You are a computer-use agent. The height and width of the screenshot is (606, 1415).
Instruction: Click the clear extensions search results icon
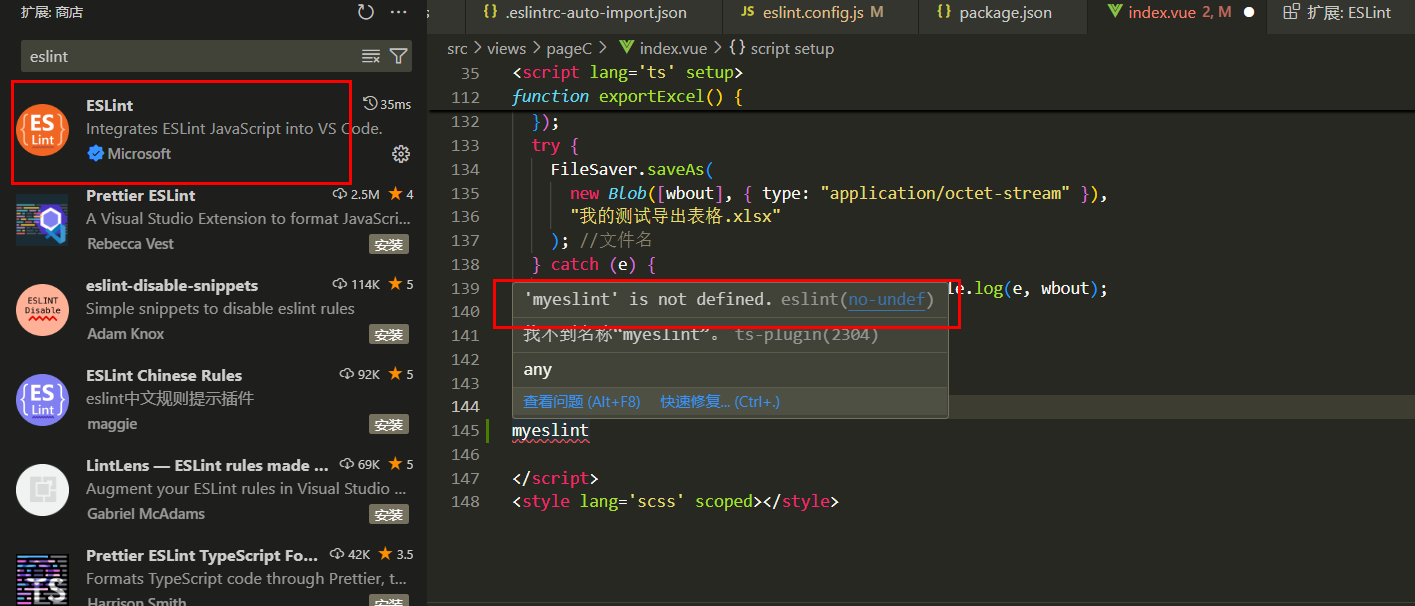click(x=370, y=56)
